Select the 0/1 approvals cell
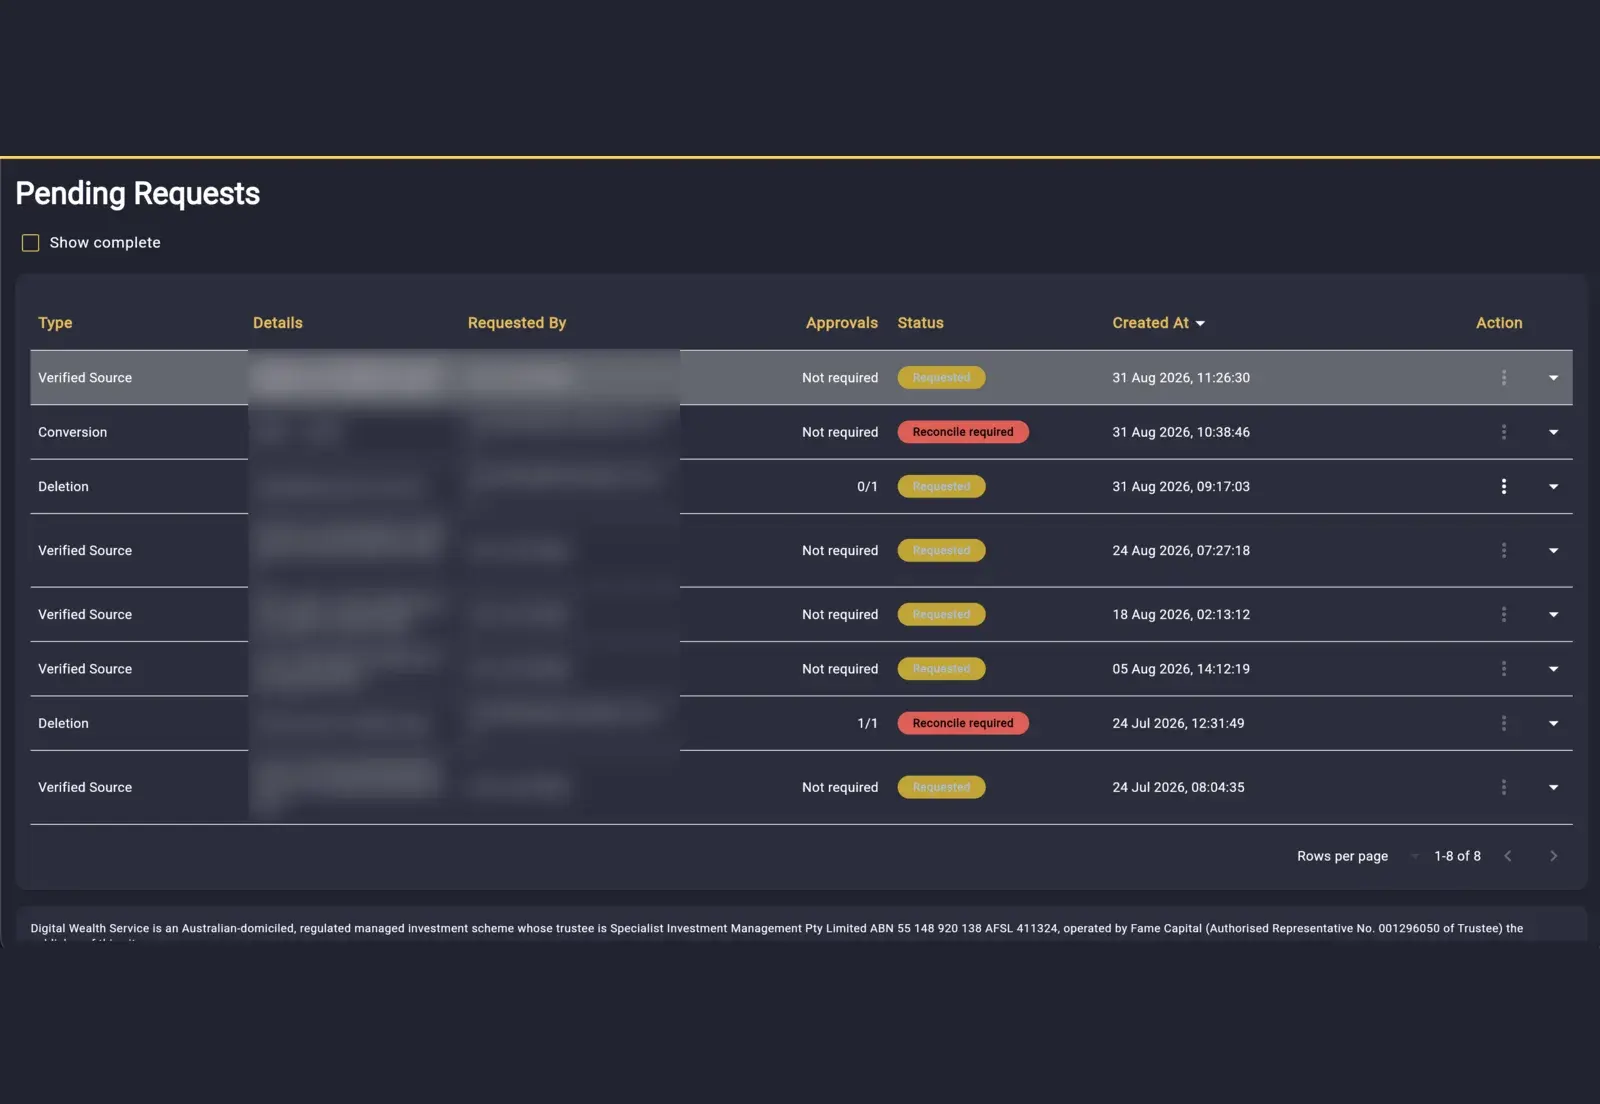This screenshot has width=1600, height=1104. tap(867, 486)
